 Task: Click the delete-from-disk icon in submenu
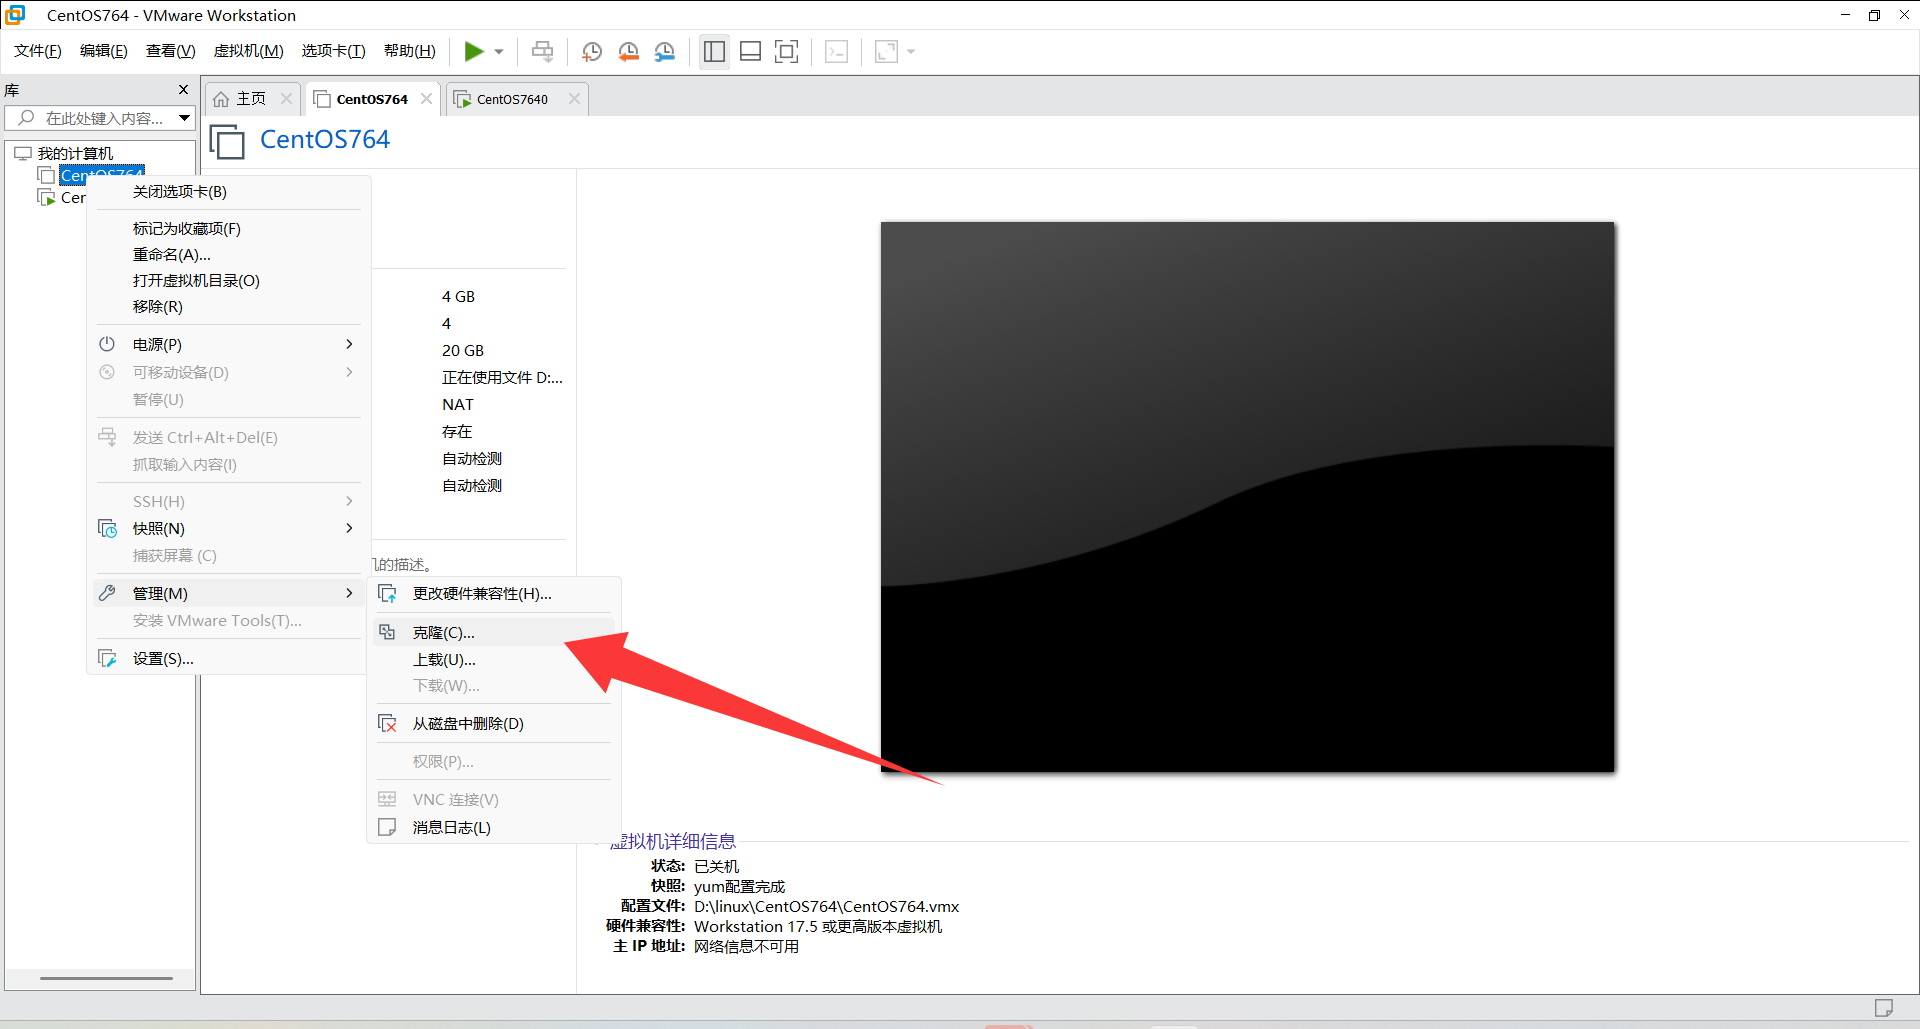pos(387,723)
